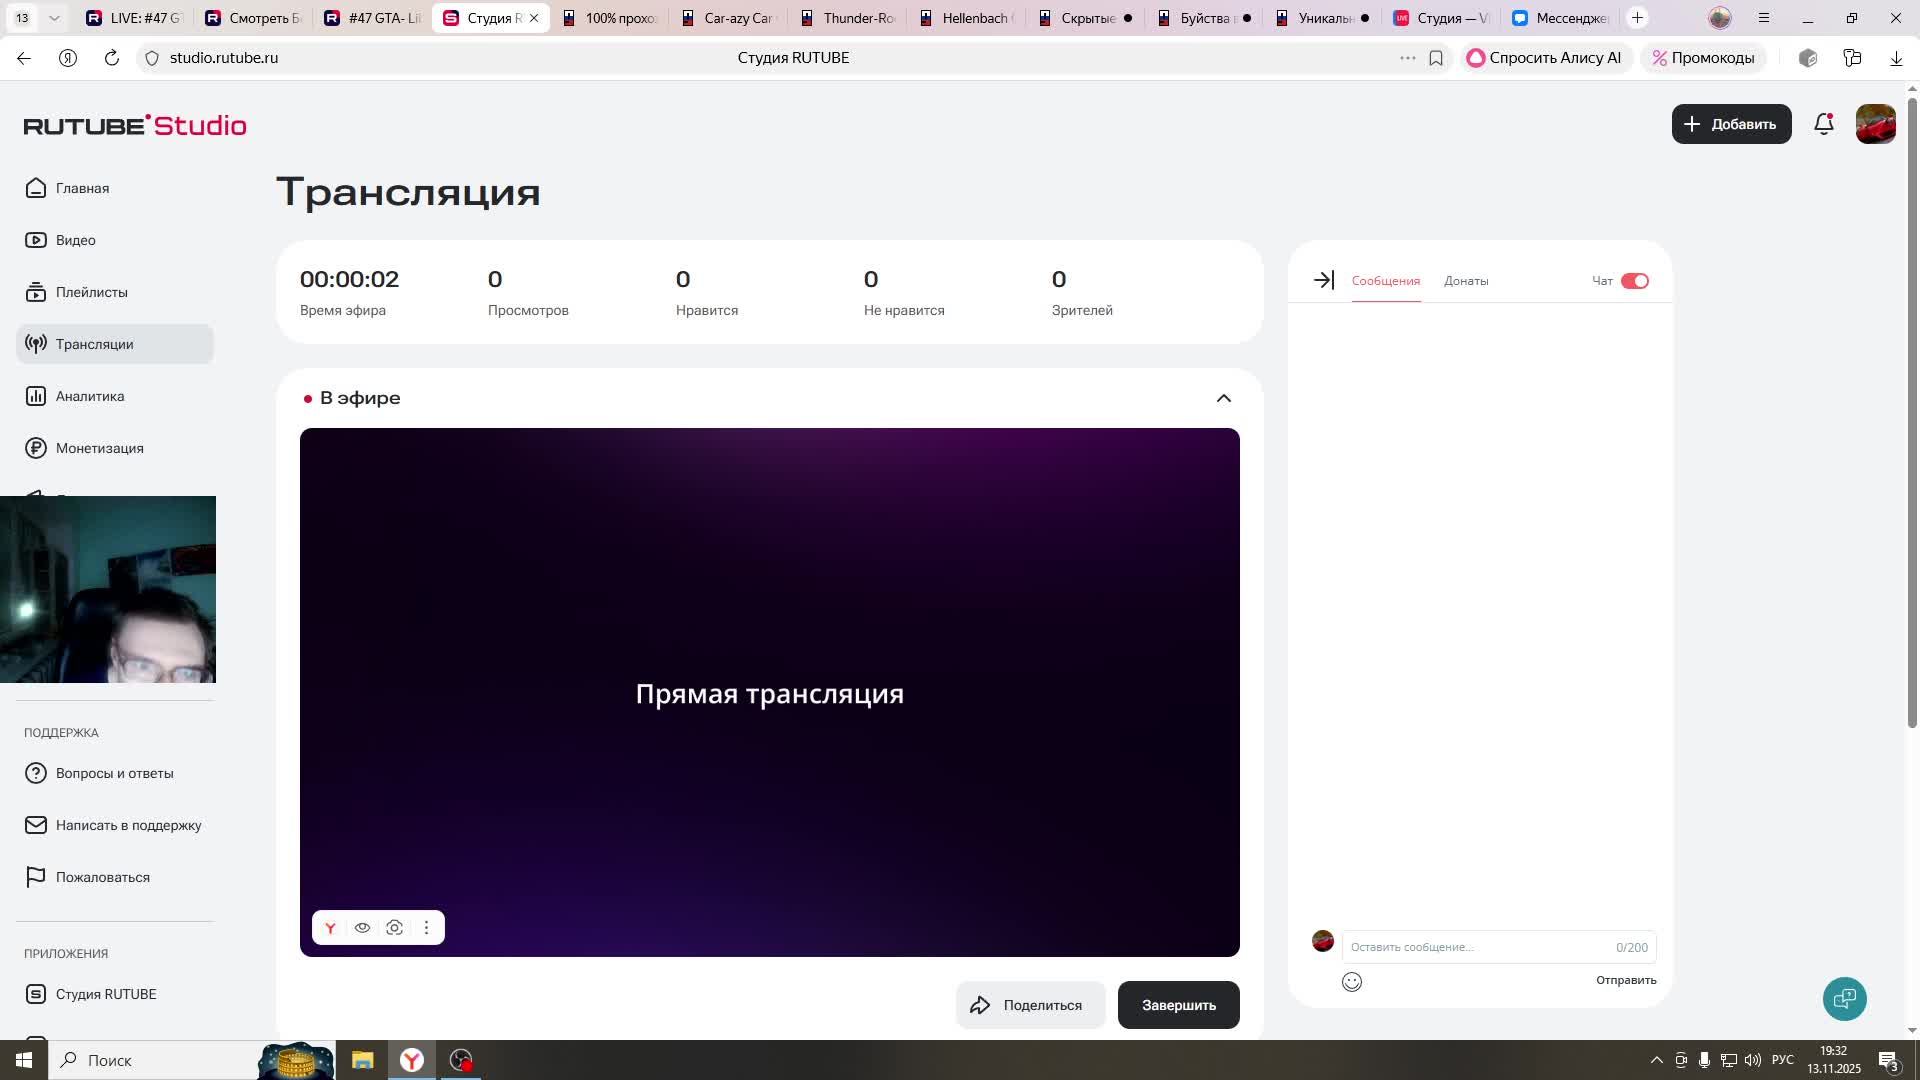Bookmark the page from the address bar
The height and width of the screenshot is (1080, 1920).
point(1436,58)
